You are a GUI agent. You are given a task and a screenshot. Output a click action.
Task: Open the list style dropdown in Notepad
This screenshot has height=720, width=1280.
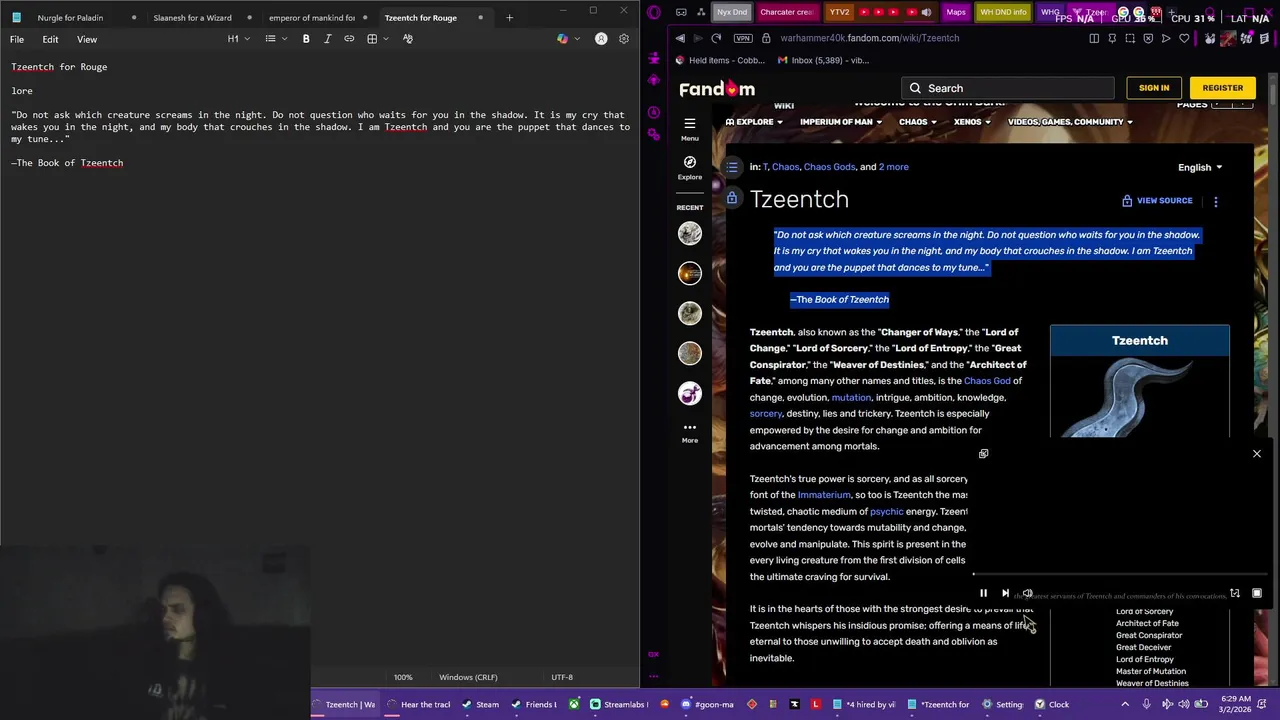click(276, 39)
